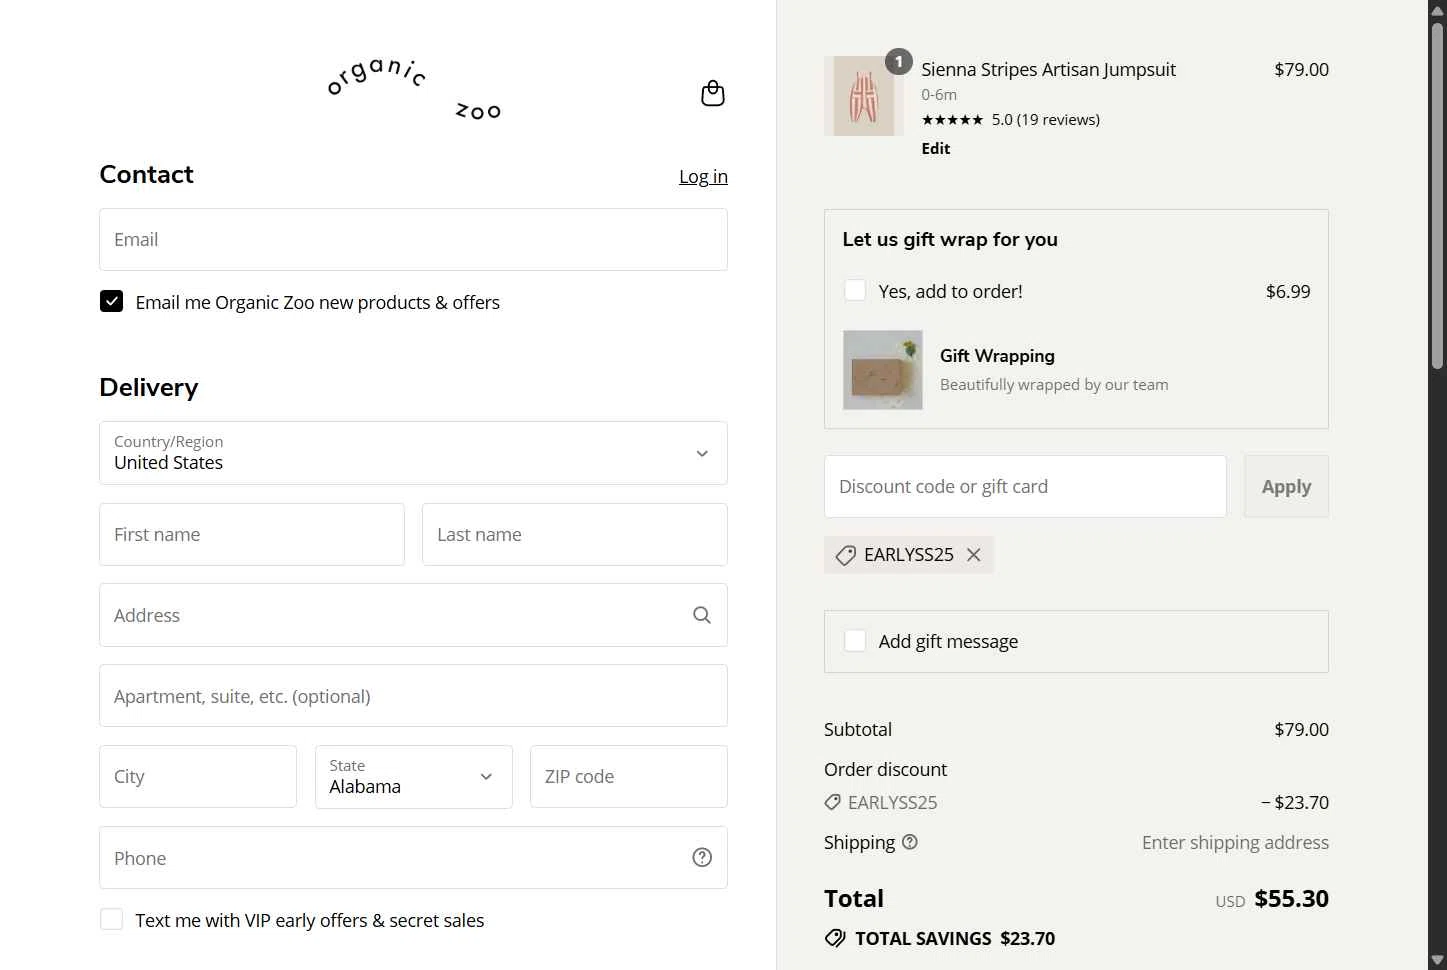The width and height of the screenshot is (1447, 970).
Task: Click the Total amount $55.30
Action: pyautogui.click(x=1291, y=898)
